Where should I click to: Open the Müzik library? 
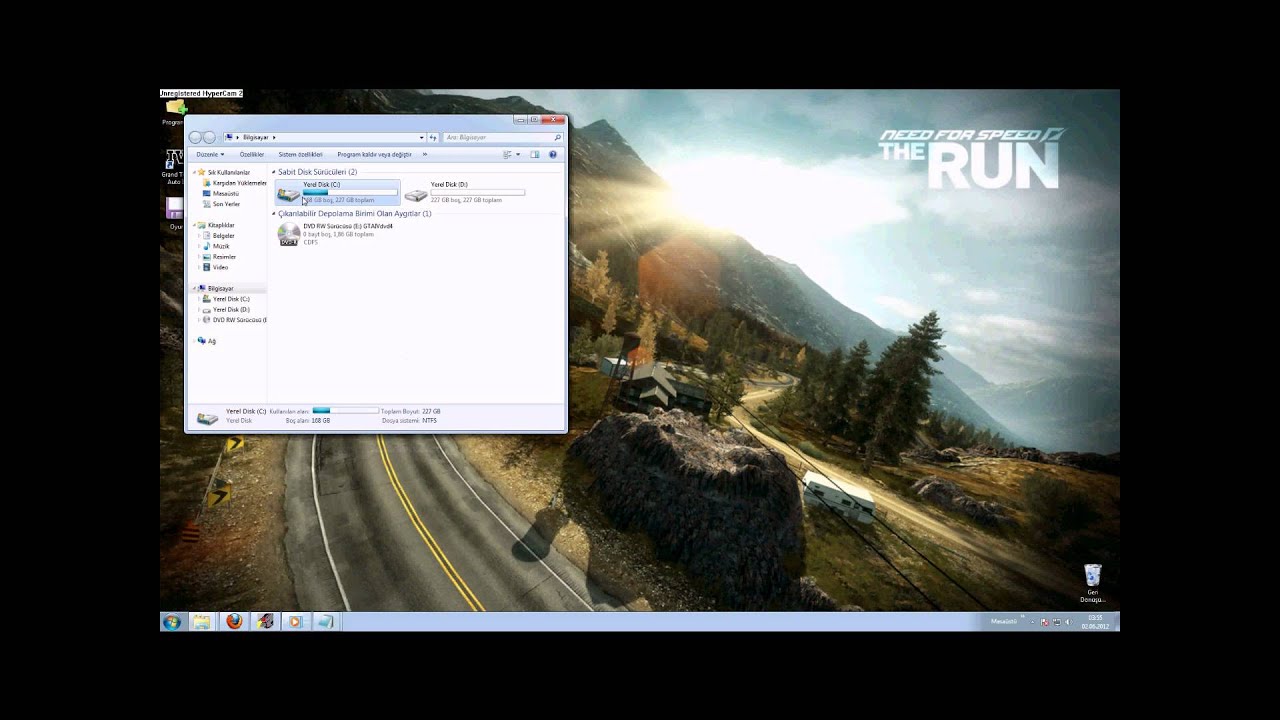pos(221,246)
